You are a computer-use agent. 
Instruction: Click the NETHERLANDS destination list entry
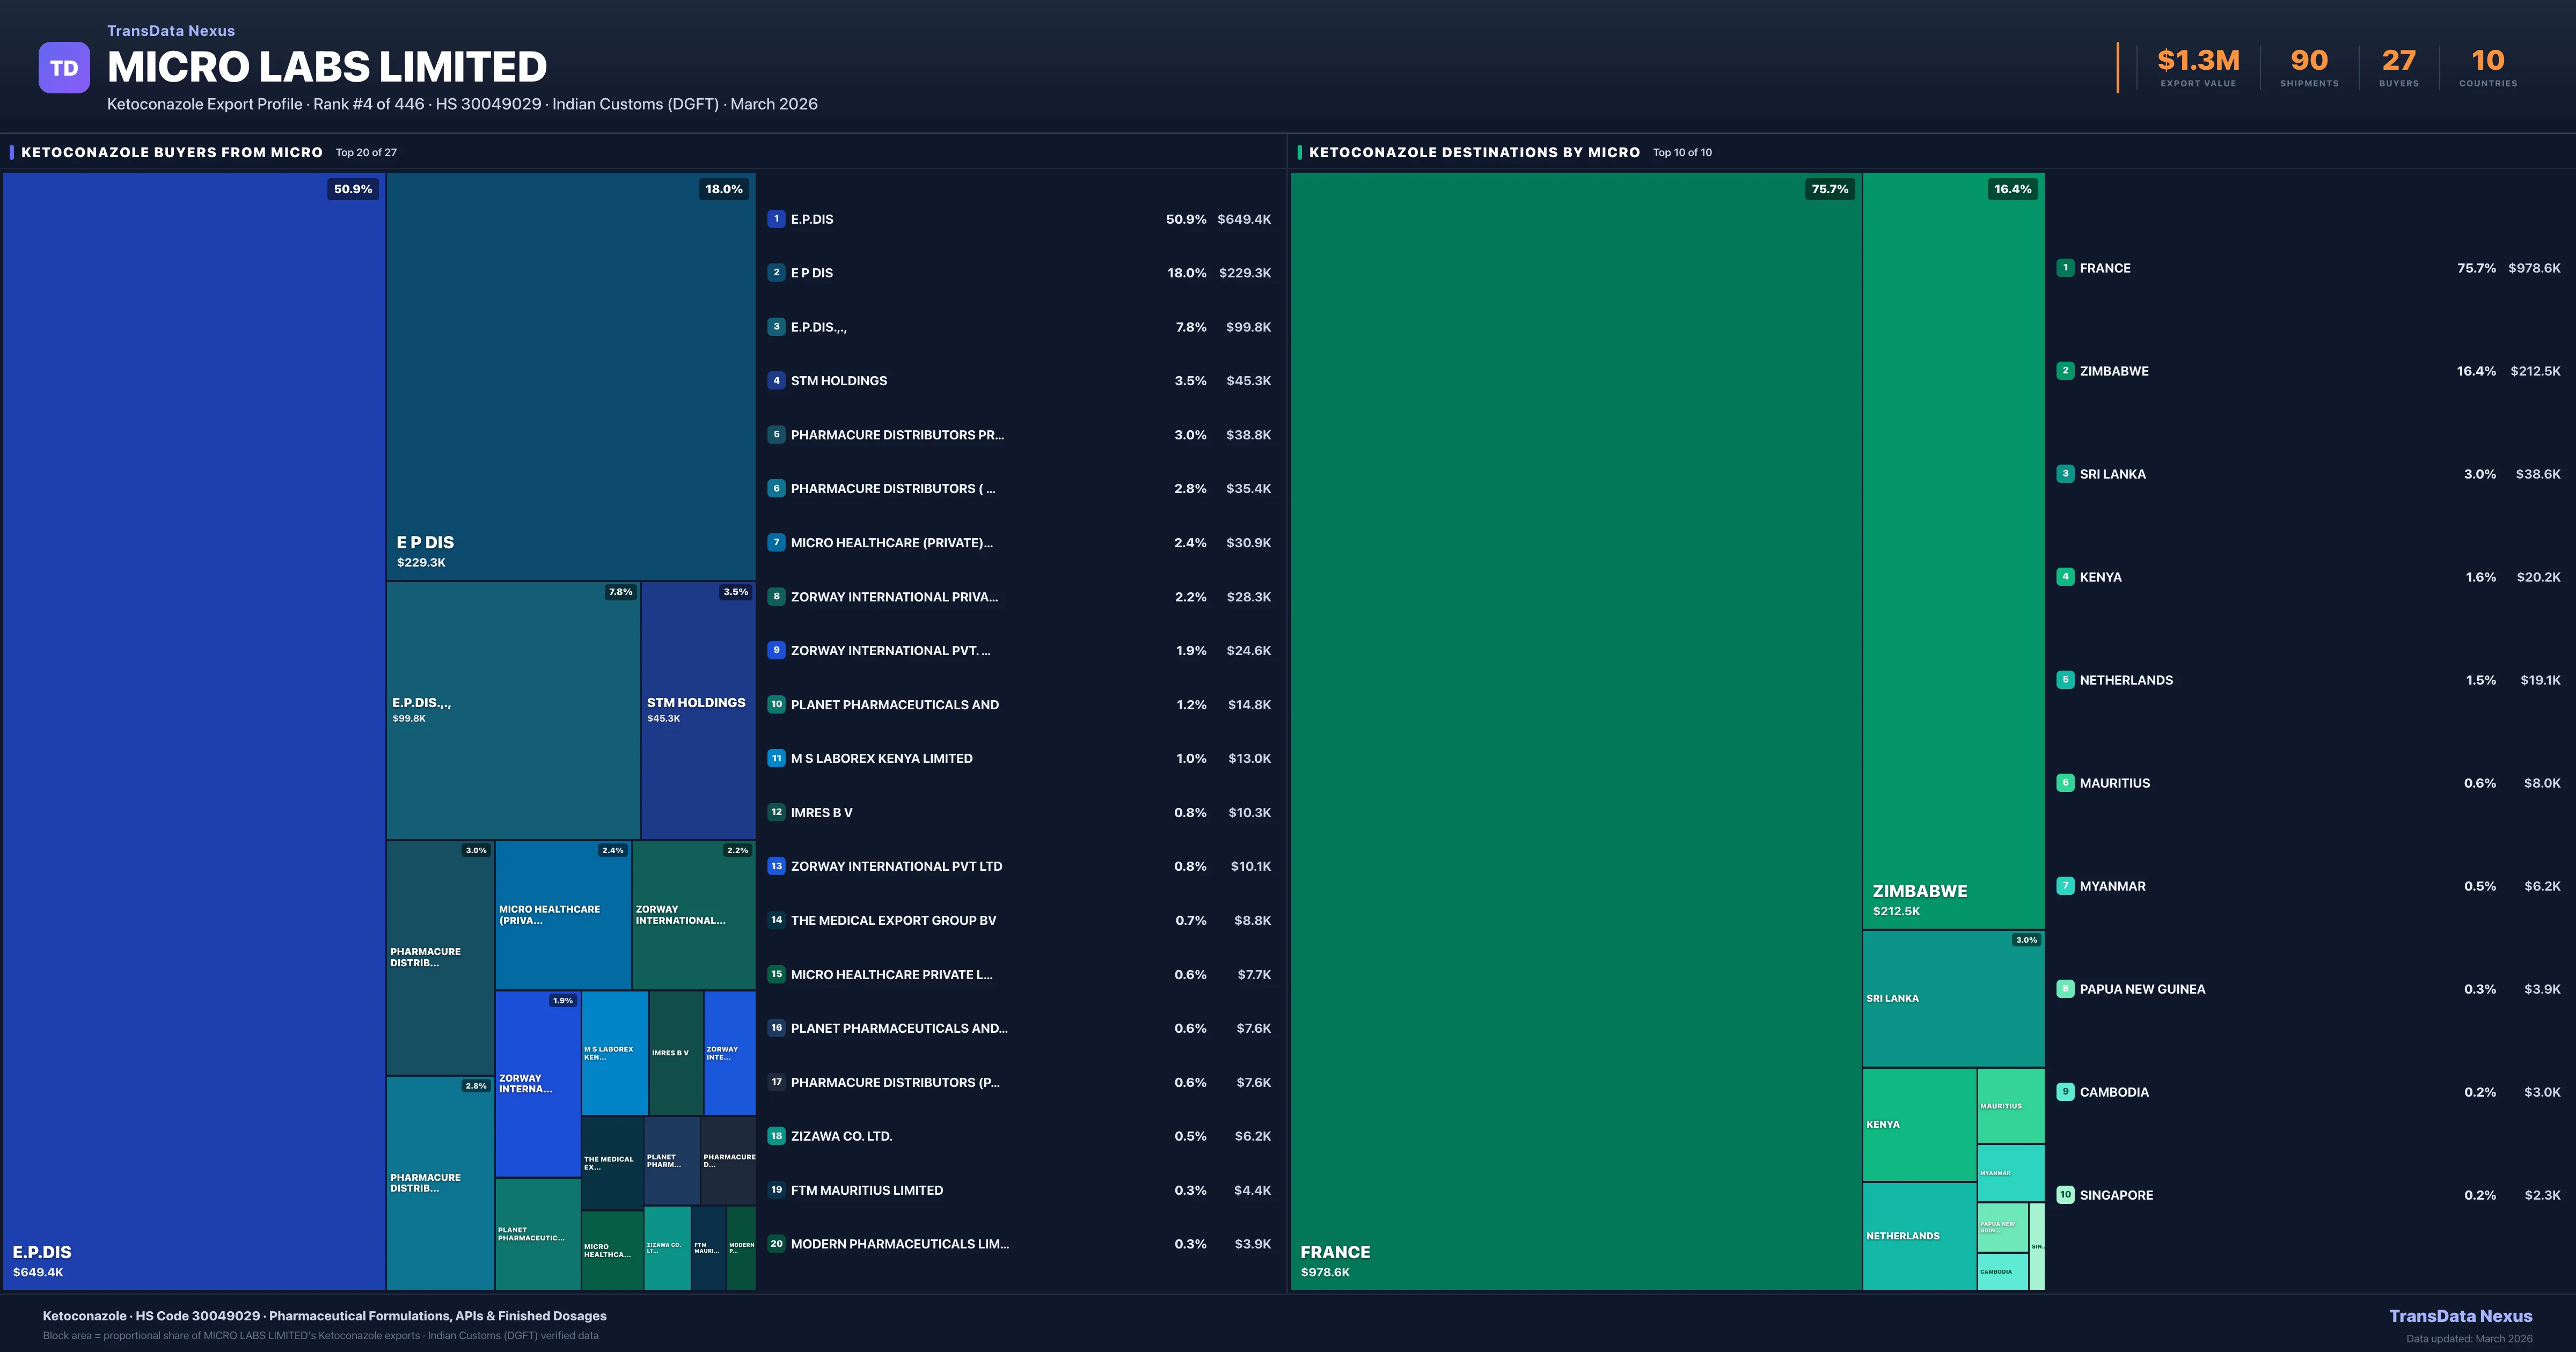[x=2126, y=680]
